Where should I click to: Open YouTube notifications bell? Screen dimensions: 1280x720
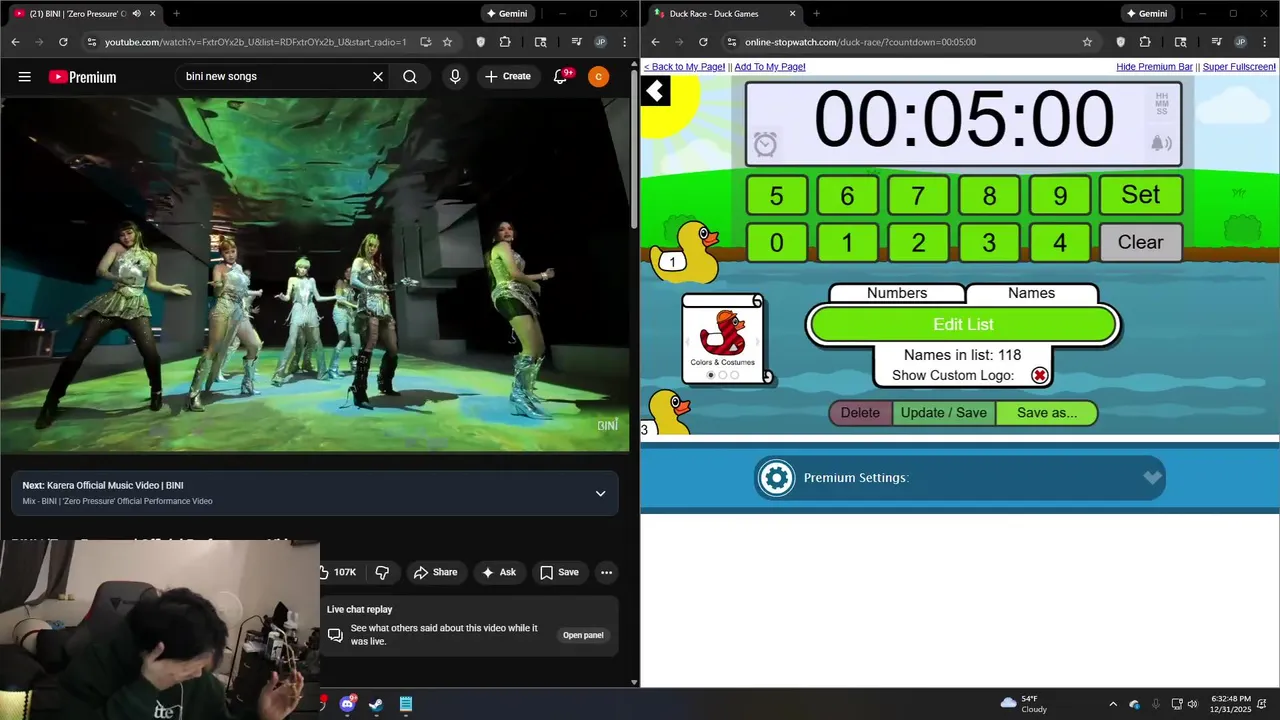pos(560,77)
